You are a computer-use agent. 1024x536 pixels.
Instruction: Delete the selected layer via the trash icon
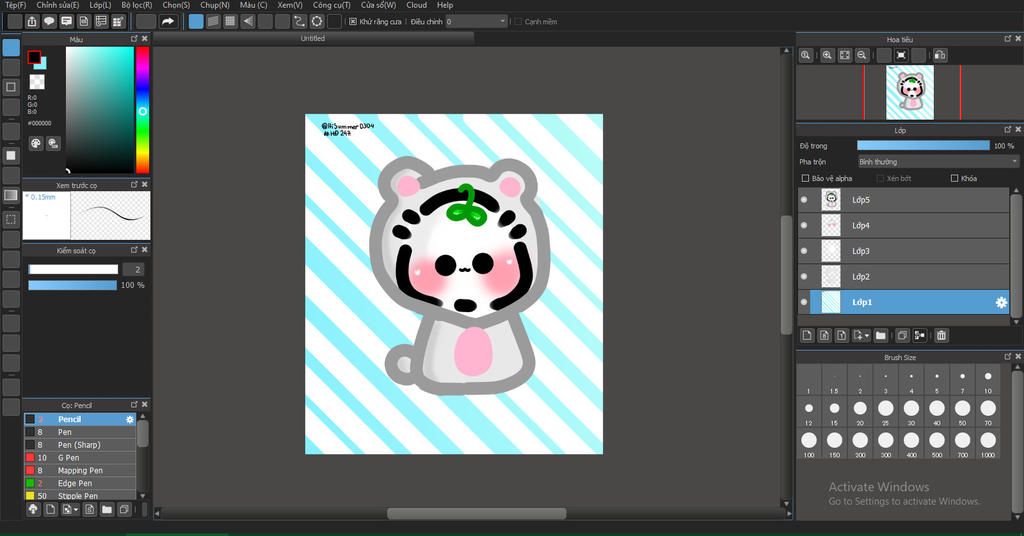pos(941,336)
